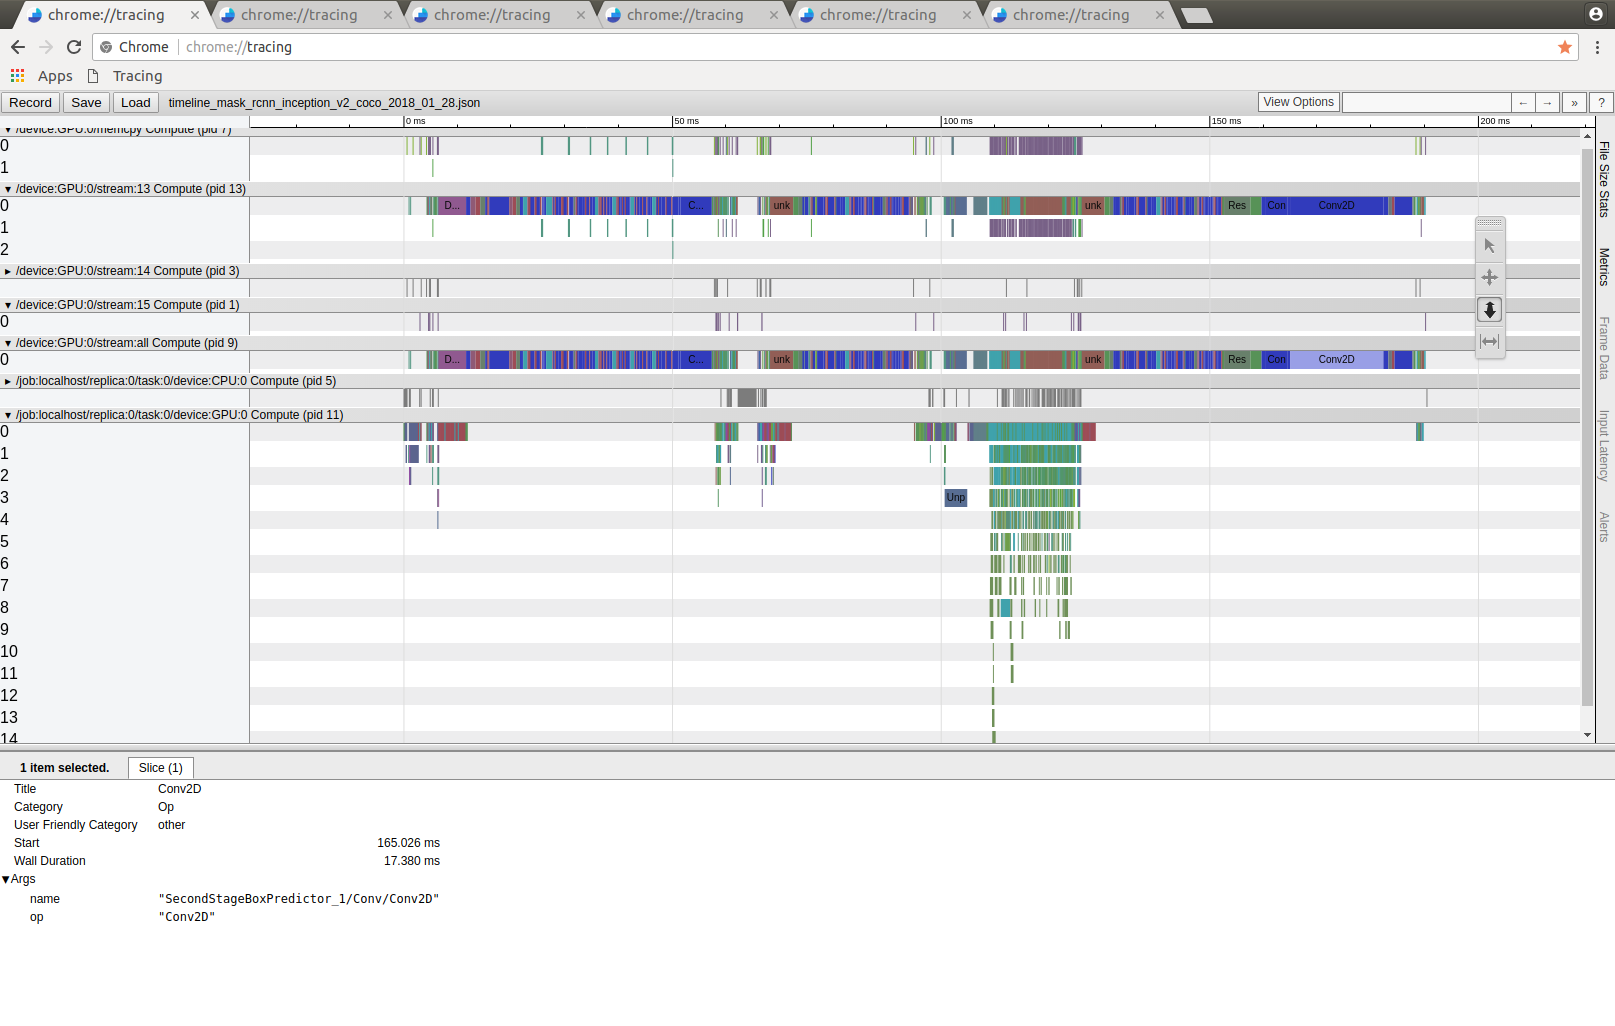Viewport: 1615px width, 1026px height.
Task: Collapse the /device:GPU:0/stream:13 Compute track
Action: point(10,188)
